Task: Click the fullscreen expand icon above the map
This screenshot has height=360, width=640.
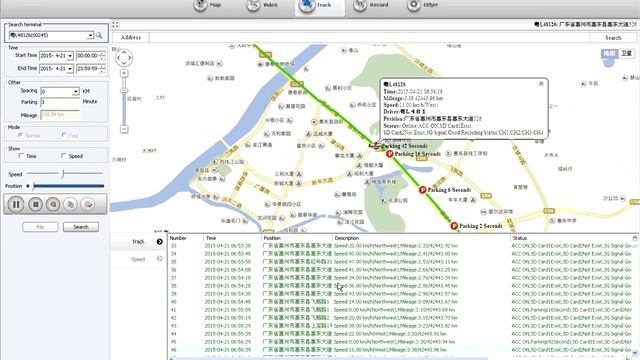Action: [x=115, y=25]
